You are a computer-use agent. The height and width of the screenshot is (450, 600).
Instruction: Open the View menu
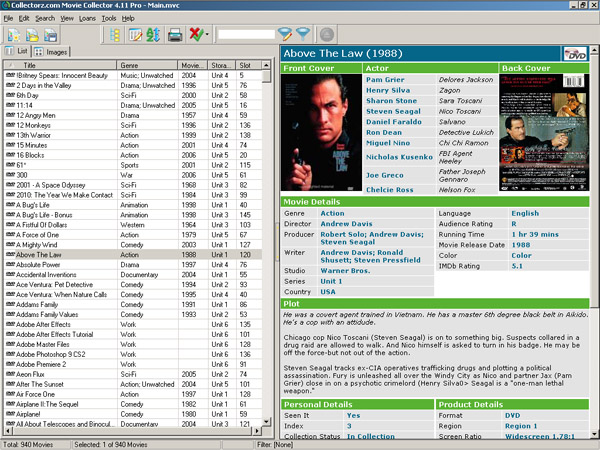pyautogui.click(x=67, y=18)
